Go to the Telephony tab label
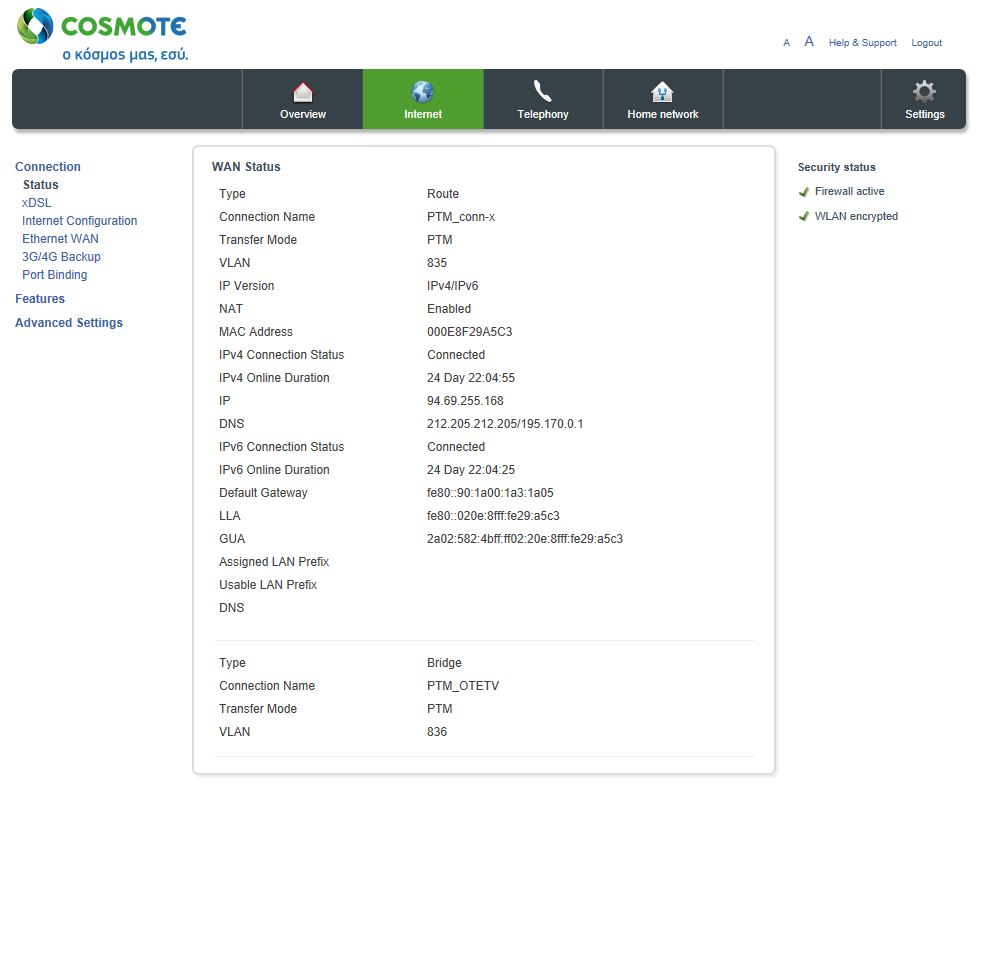The image size is (981, 971). click(x=542, y=114)
